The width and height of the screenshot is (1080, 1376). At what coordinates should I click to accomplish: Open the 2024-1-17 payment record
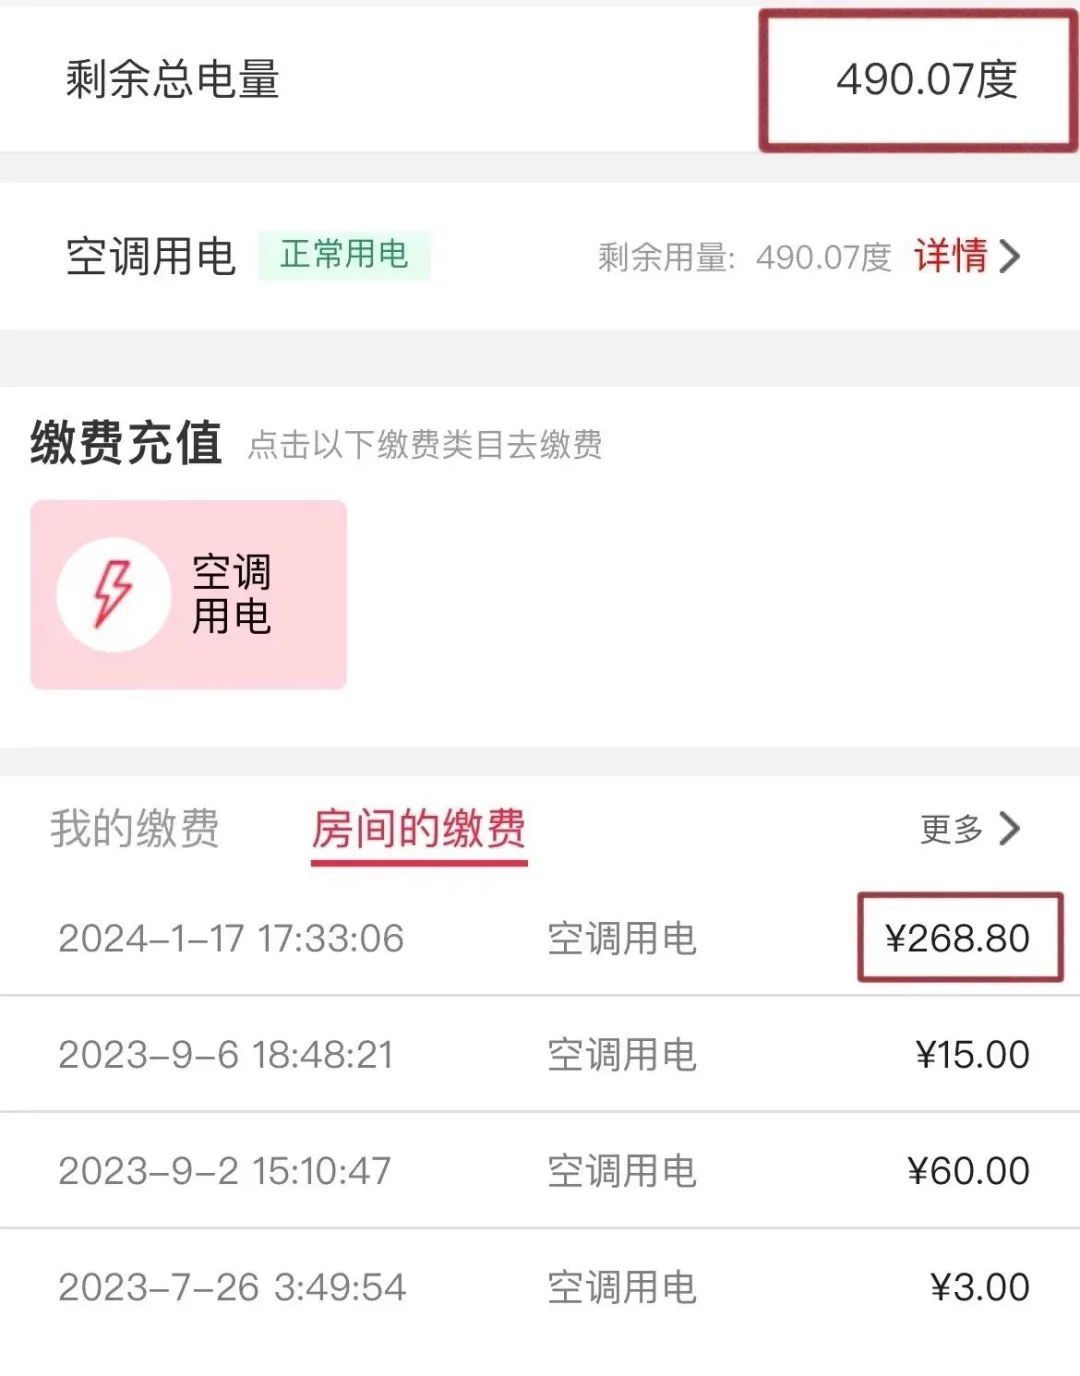point(231,938)
